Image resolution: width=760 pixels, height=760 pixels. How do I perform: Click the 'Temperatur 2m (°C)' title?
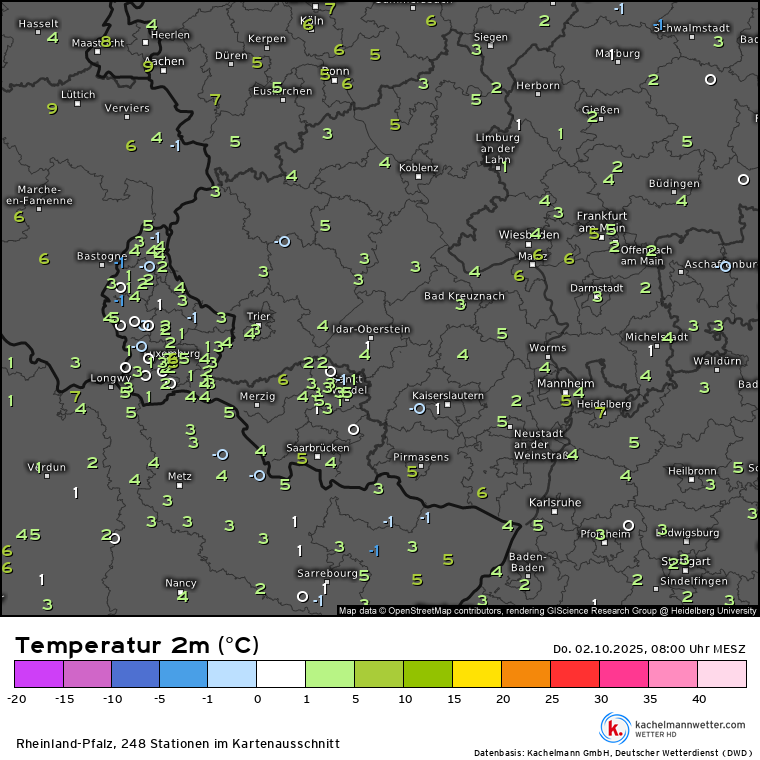[137, 645]
